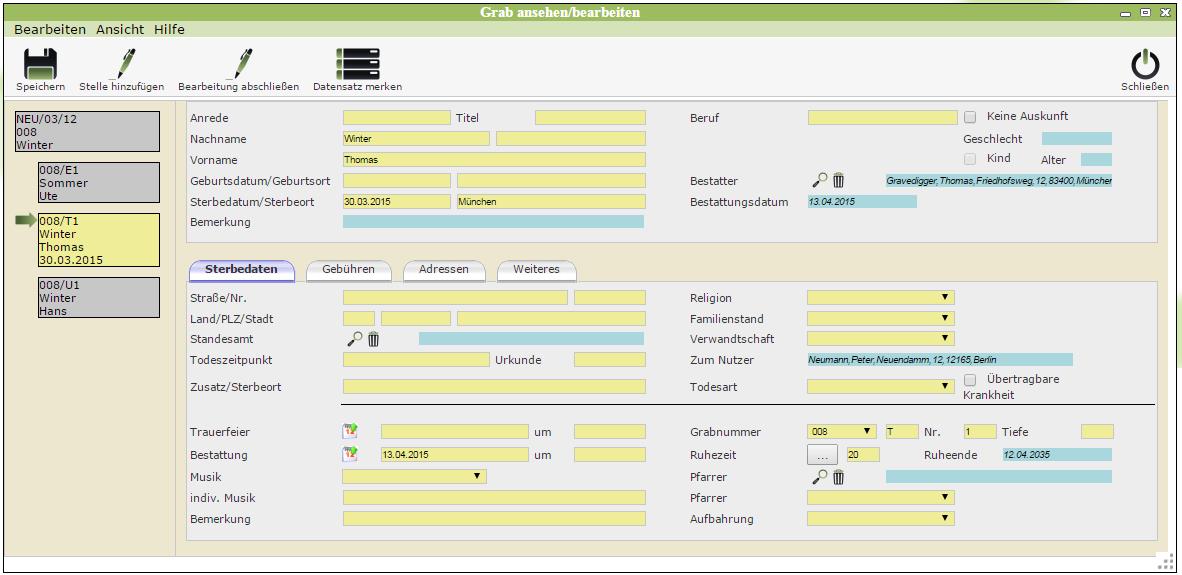This screenshot has height=575, width=1182.
Task: Check the Übertragbare Krankheit checkbox
Action: point(970,380)
